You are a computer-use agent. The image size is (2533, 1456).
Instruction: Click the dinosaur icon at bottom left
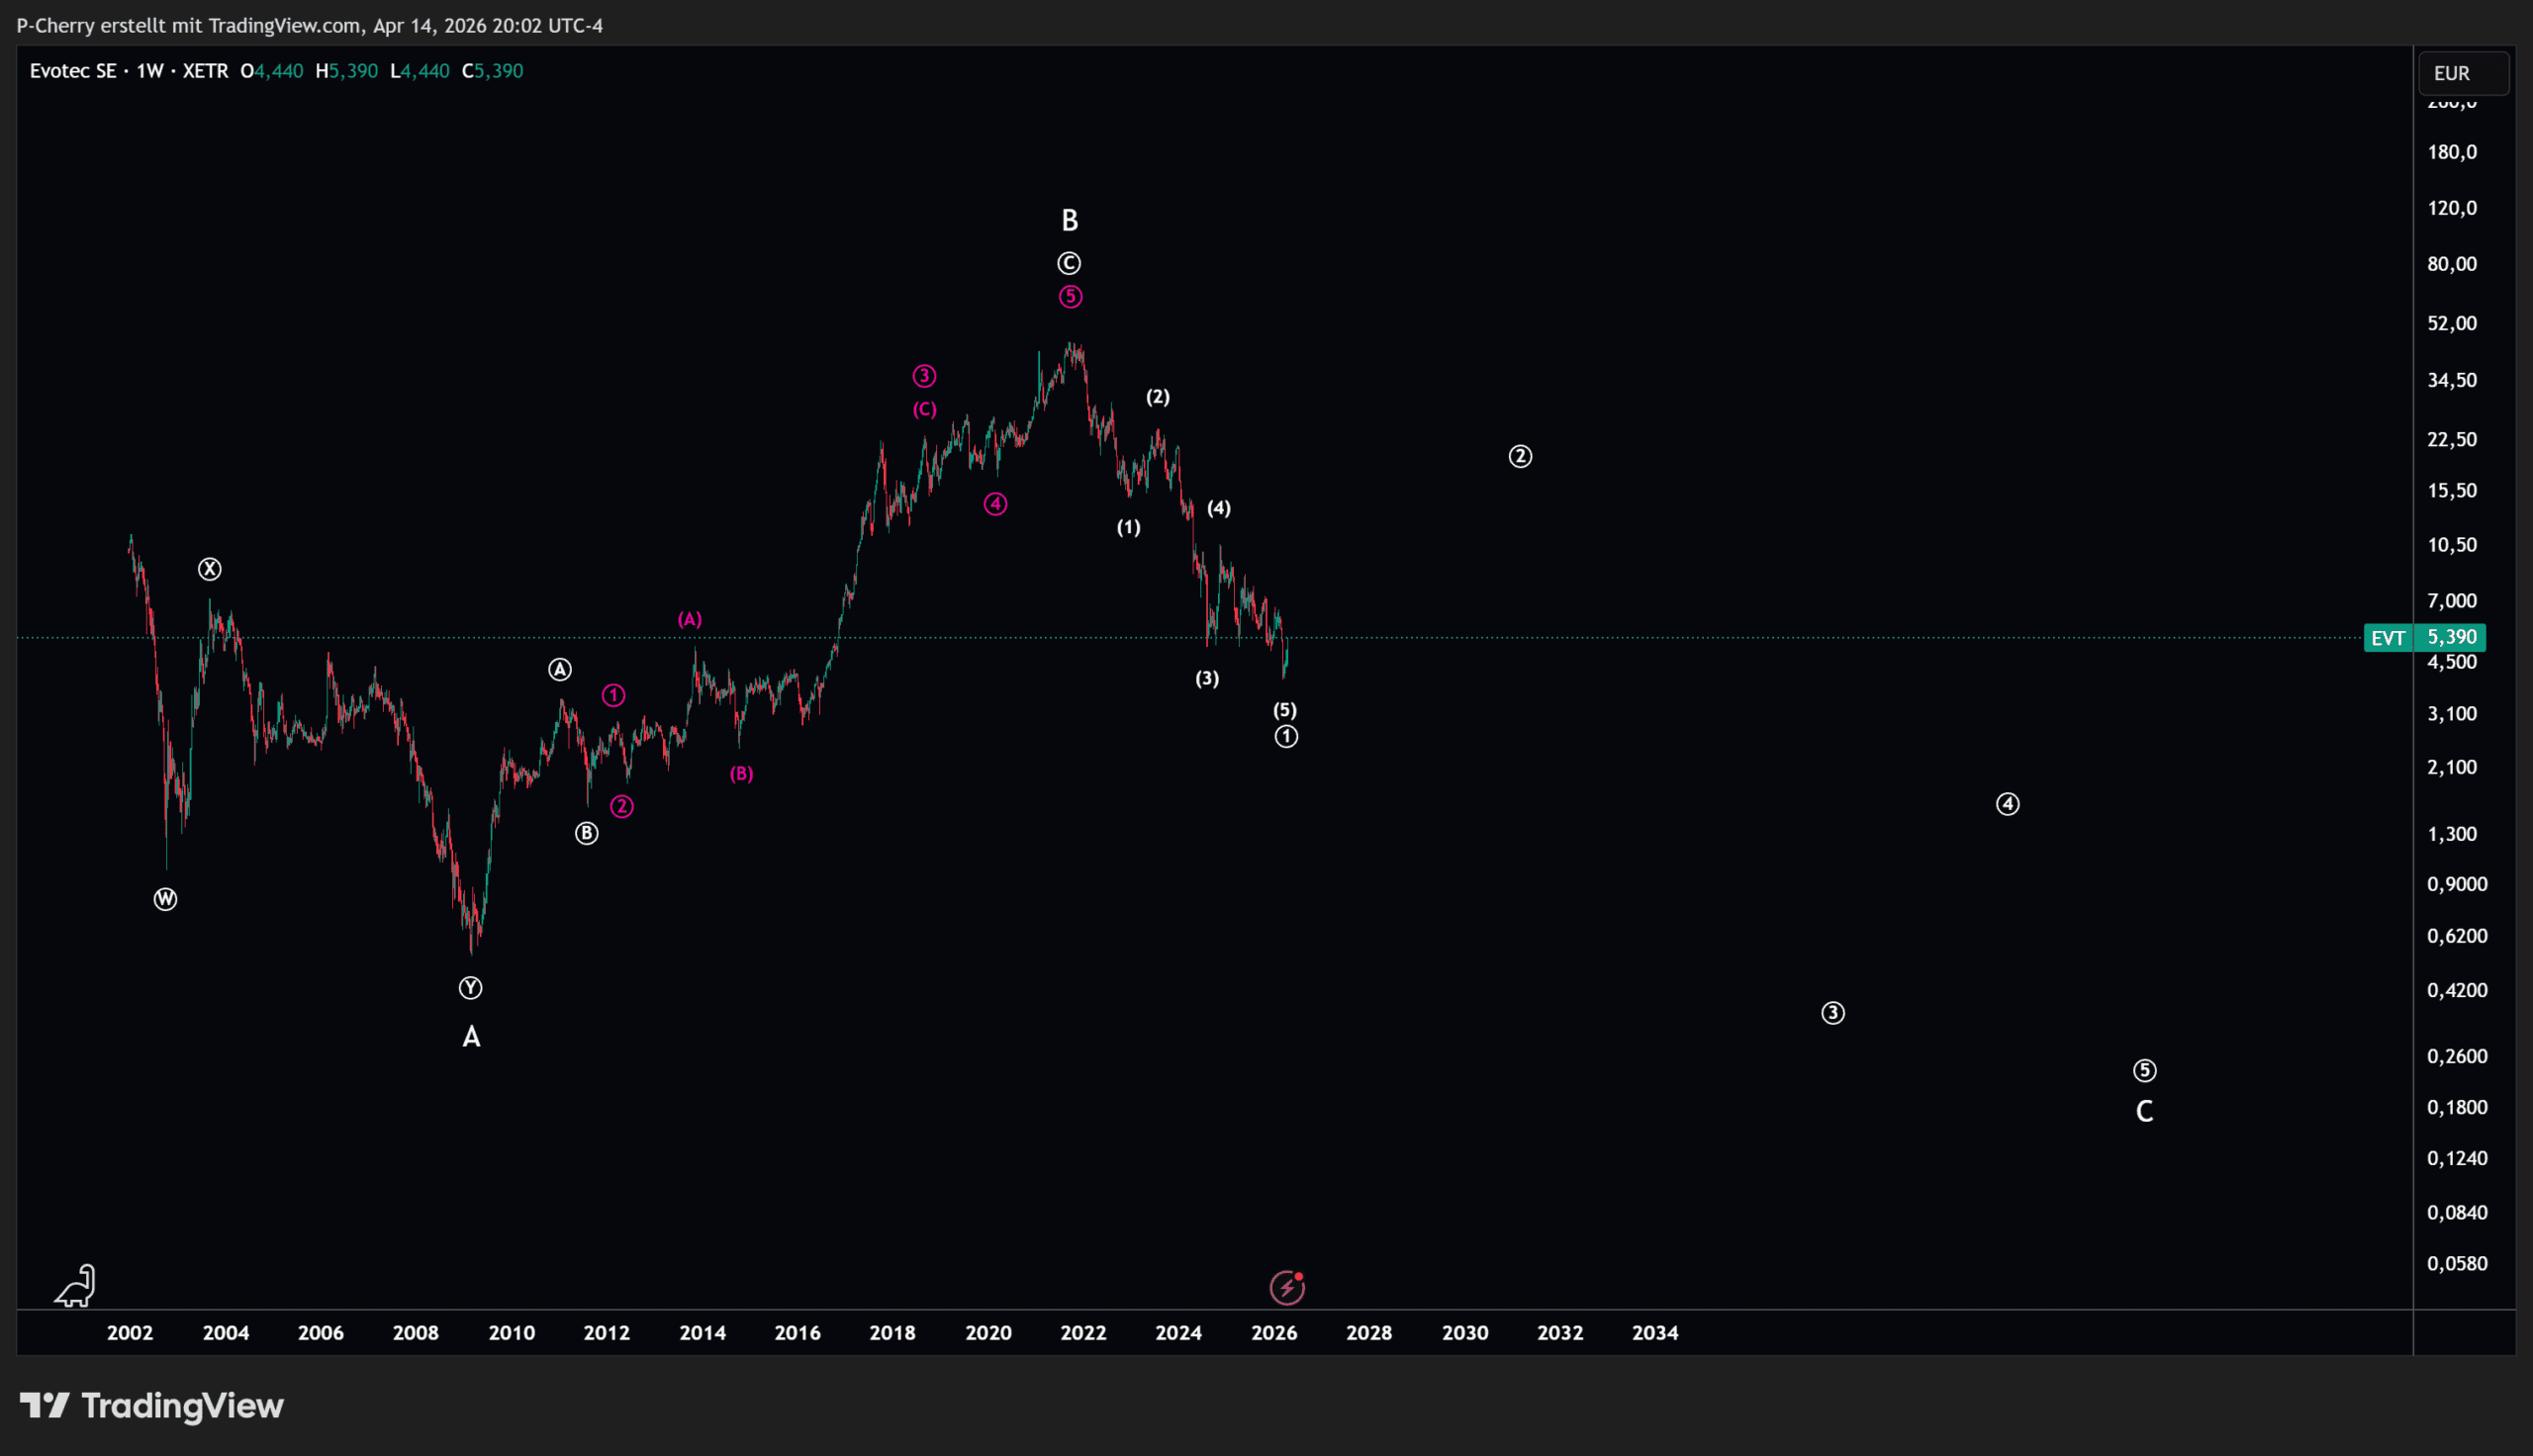point(76,1286)
